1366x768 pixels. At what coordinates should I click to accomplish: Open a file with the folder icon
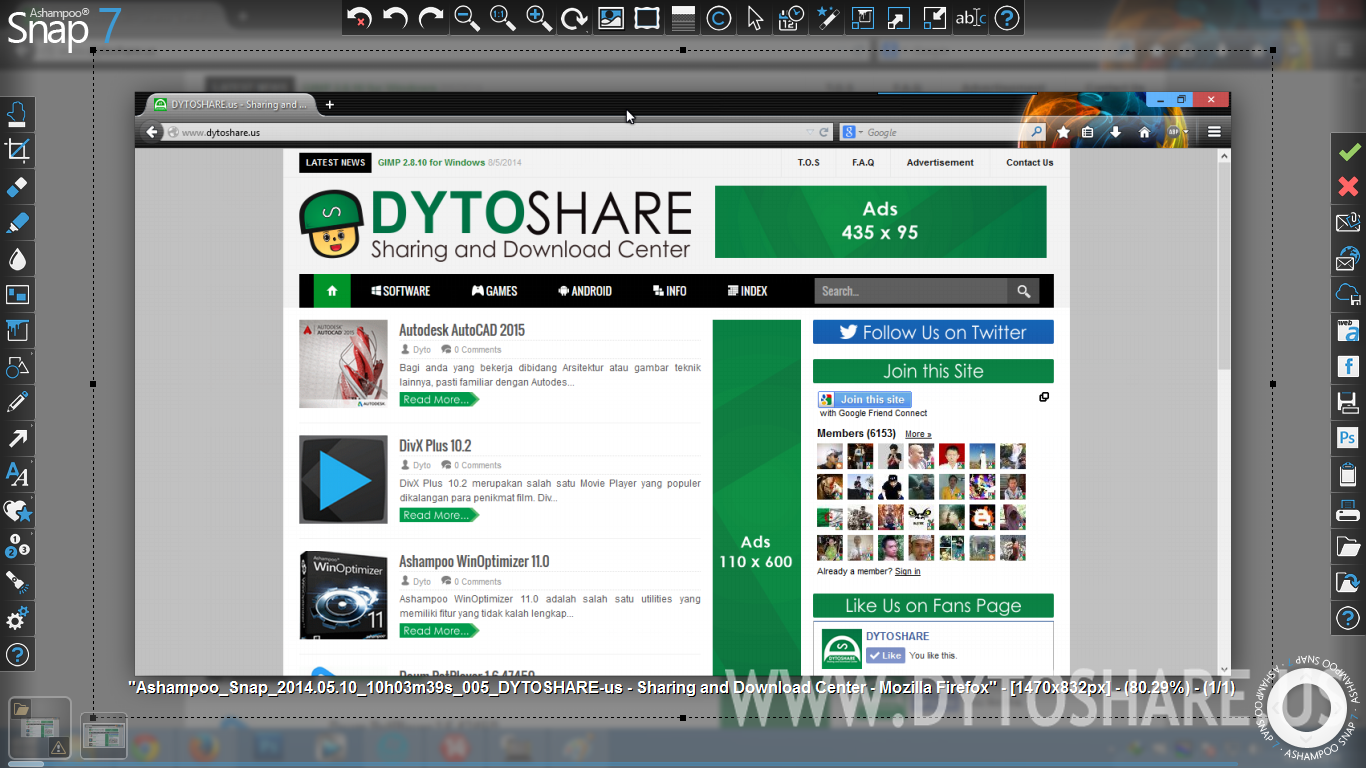coord(1349,547)
